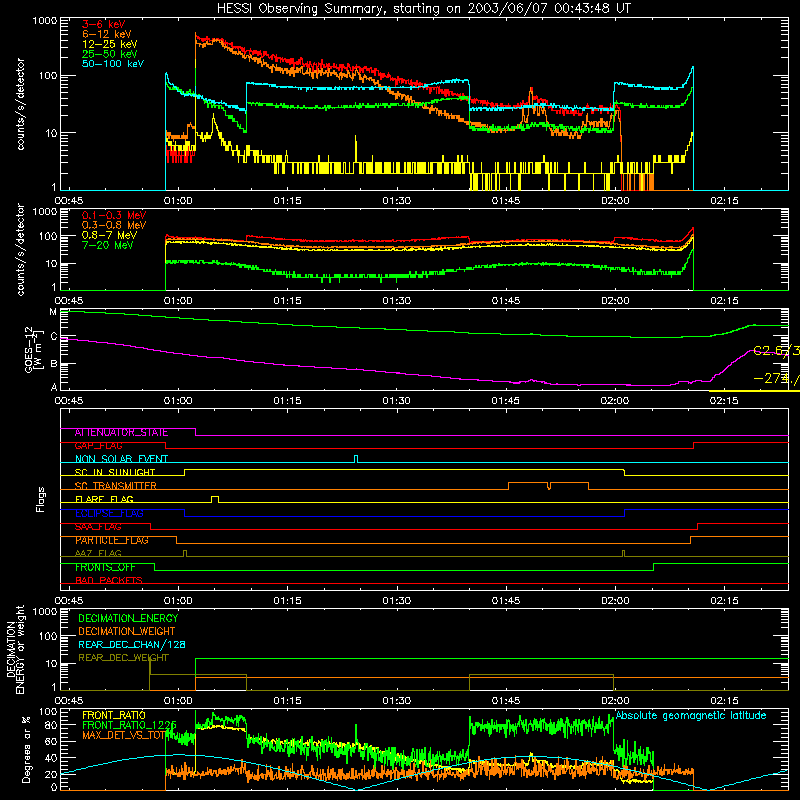Select the cyan 50-100 keV legend label
The height and width of the screenshot is (800, 800).
pos(113,64)
